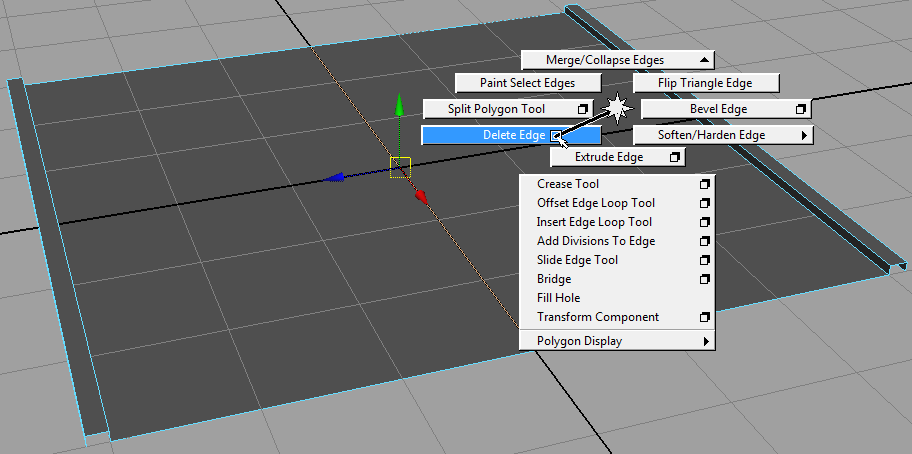The width and height of the screenshot is (912, 454).
Task: Click the blue Z-axis manipulator arrow
Action: [336, 178]
